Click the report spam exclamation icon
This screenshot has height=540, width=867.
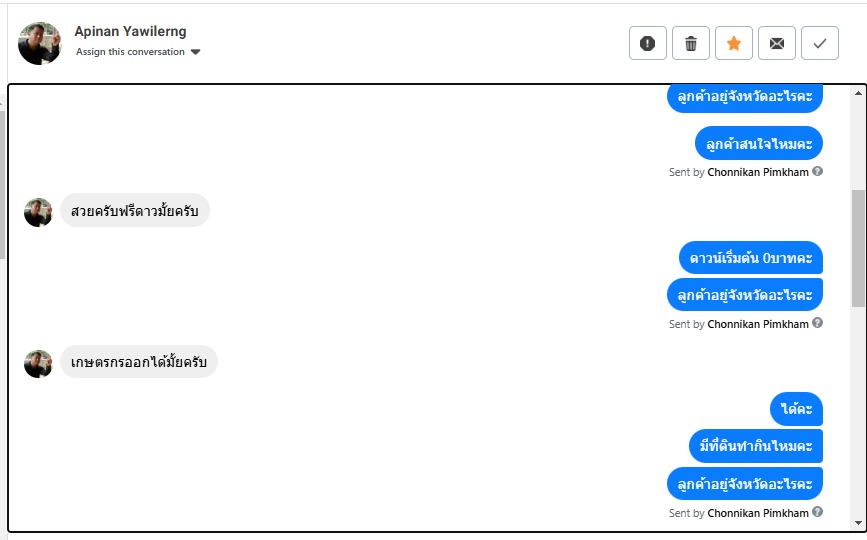pos(647,43)
